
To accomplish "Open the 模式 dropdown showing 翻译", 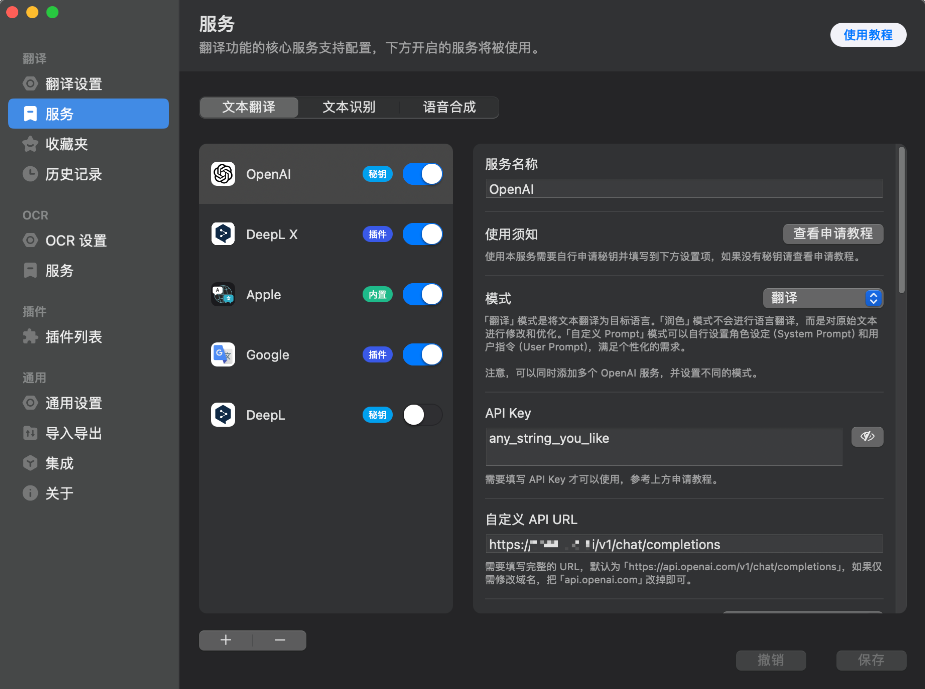I will [x=823, y=298].
